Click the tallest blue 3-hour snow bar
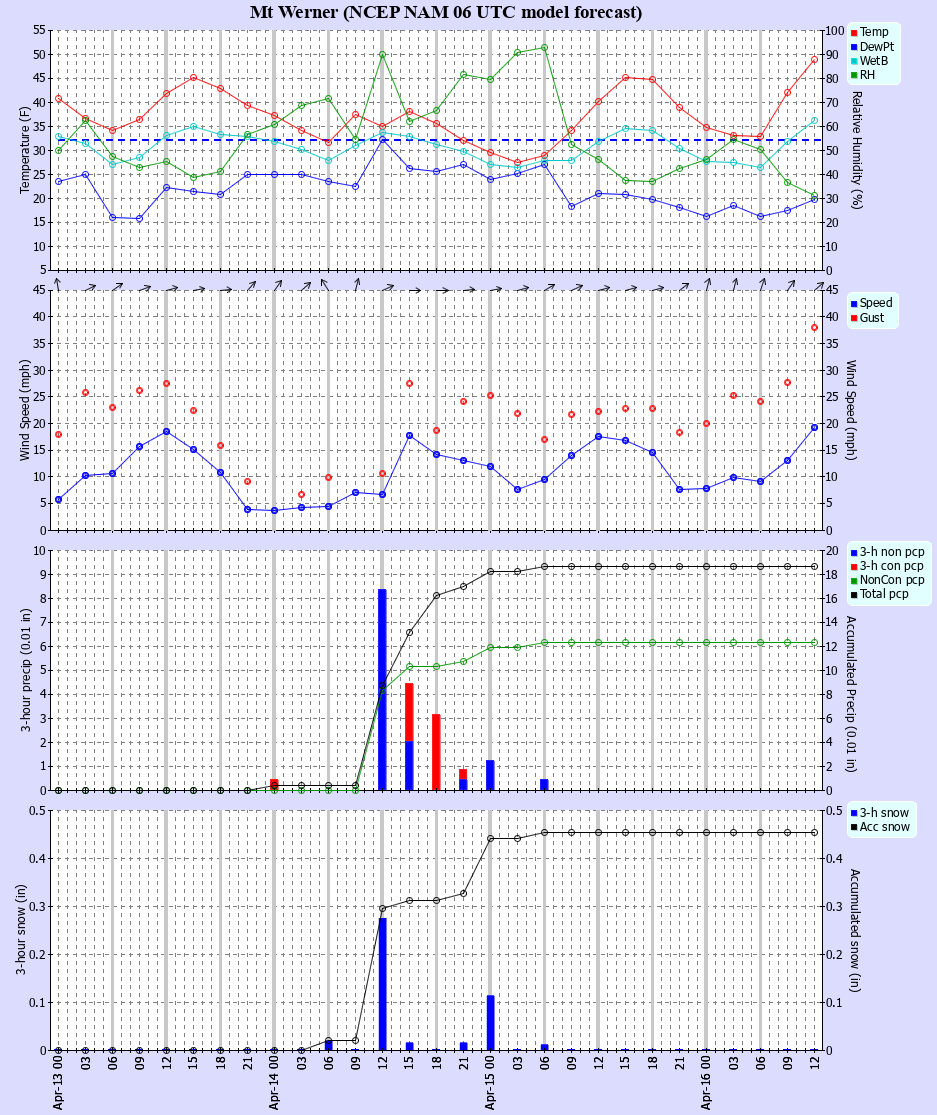The height and width of the screenshot is (1115, 937). tap(382, 984)
